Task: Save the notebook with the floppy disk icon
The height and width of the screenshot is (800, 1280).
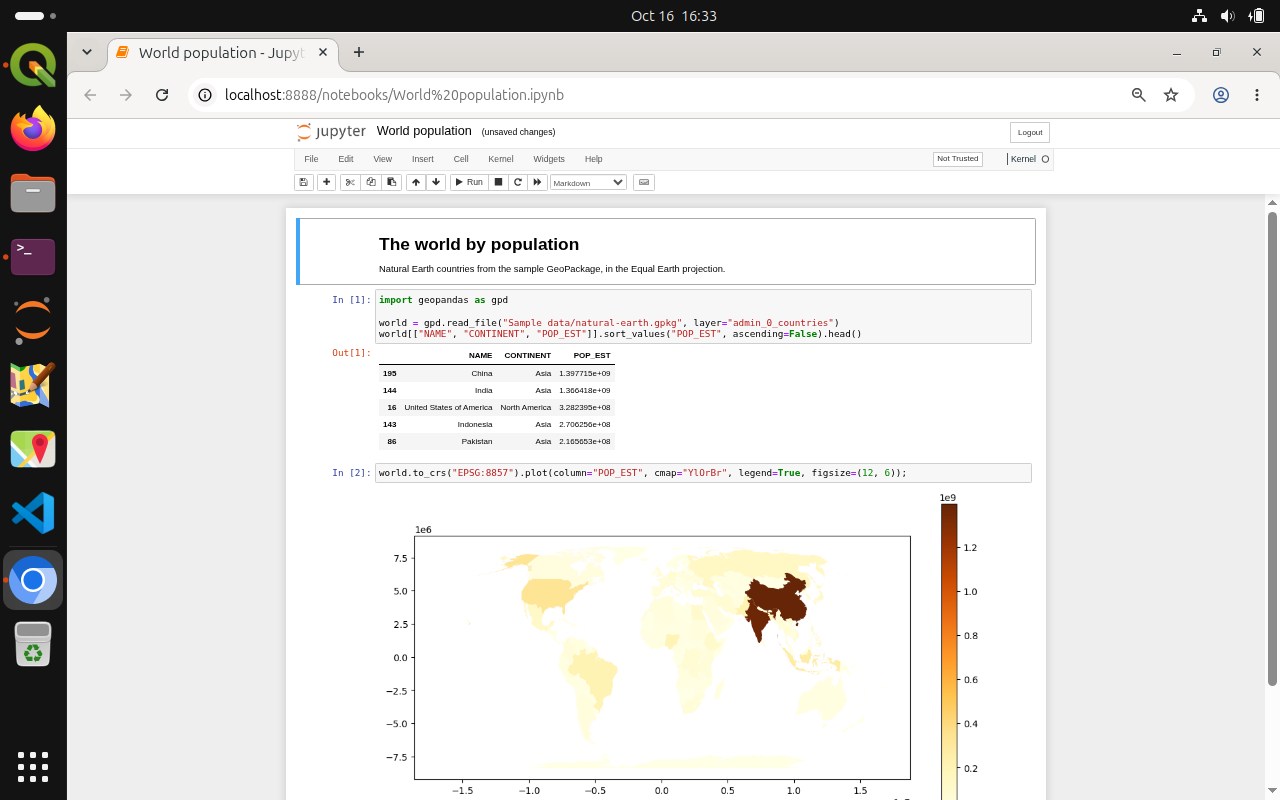Action: pyautogui.click(x=304, y=182)
